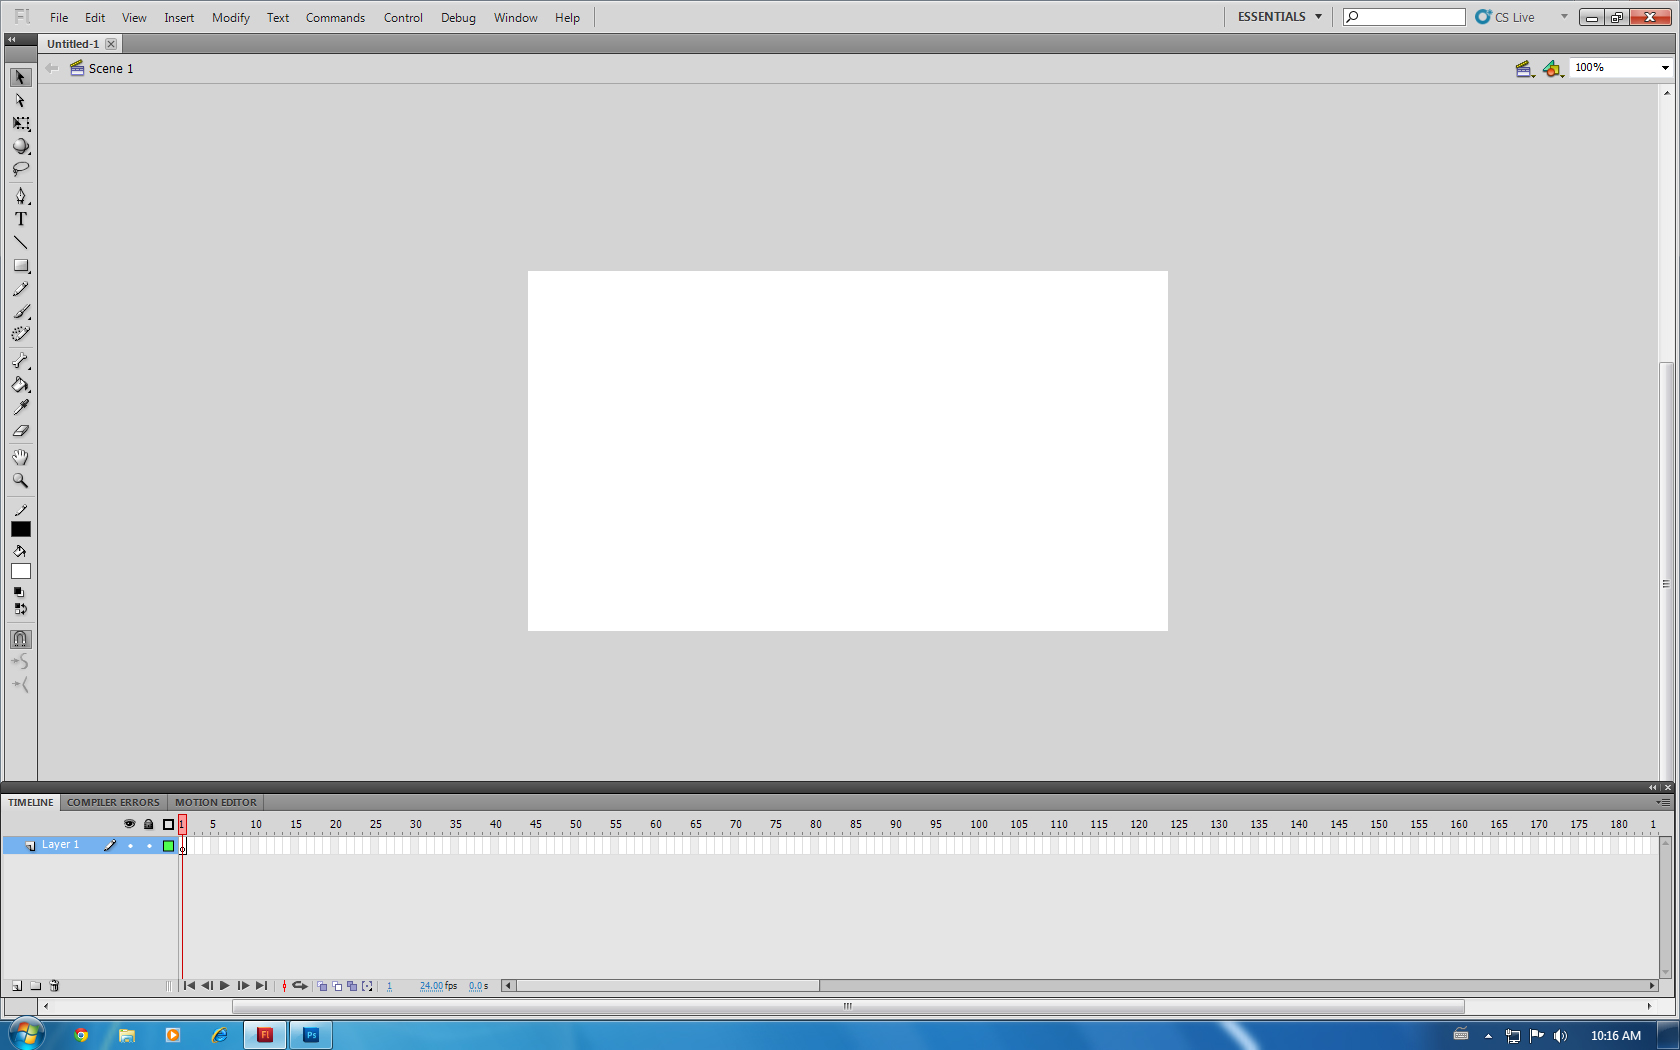
Task: Lock all layers in the timeline
Action: pyautogui.click(x=149, y=824)
